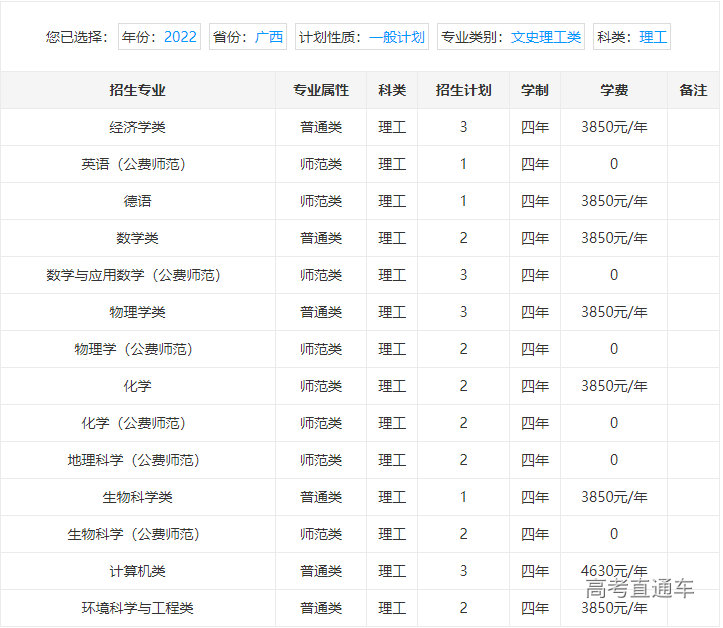Click the 高考直通车 watermark logo
Screen dimensions: 723x628
click(640, 588)
